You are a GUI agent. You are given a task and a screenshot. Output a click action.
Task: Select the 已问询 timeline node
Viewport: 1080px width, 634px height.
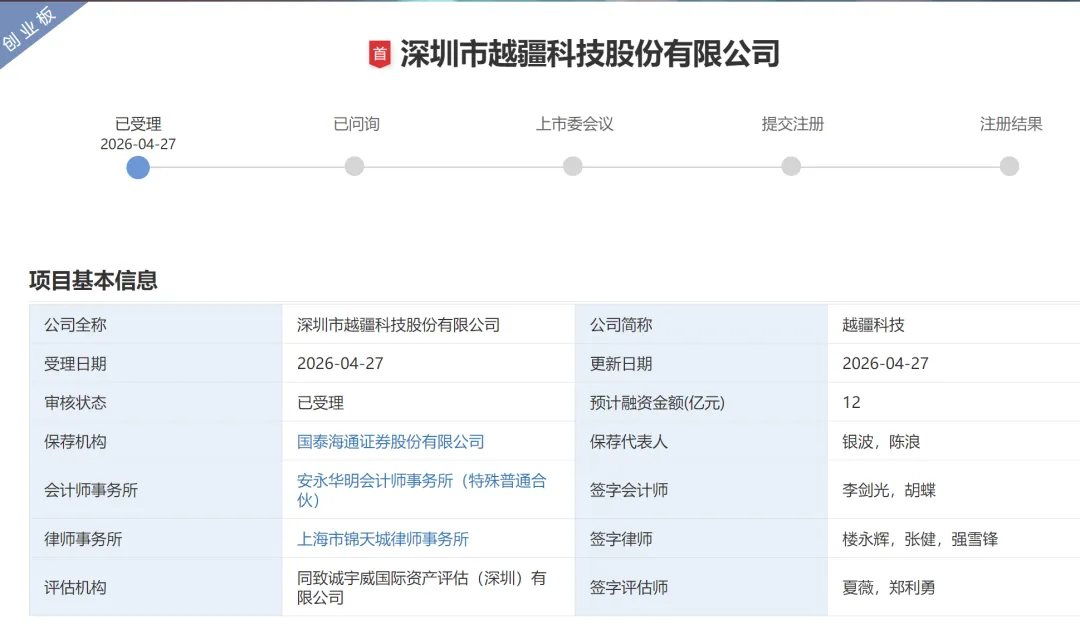(354, 166)
